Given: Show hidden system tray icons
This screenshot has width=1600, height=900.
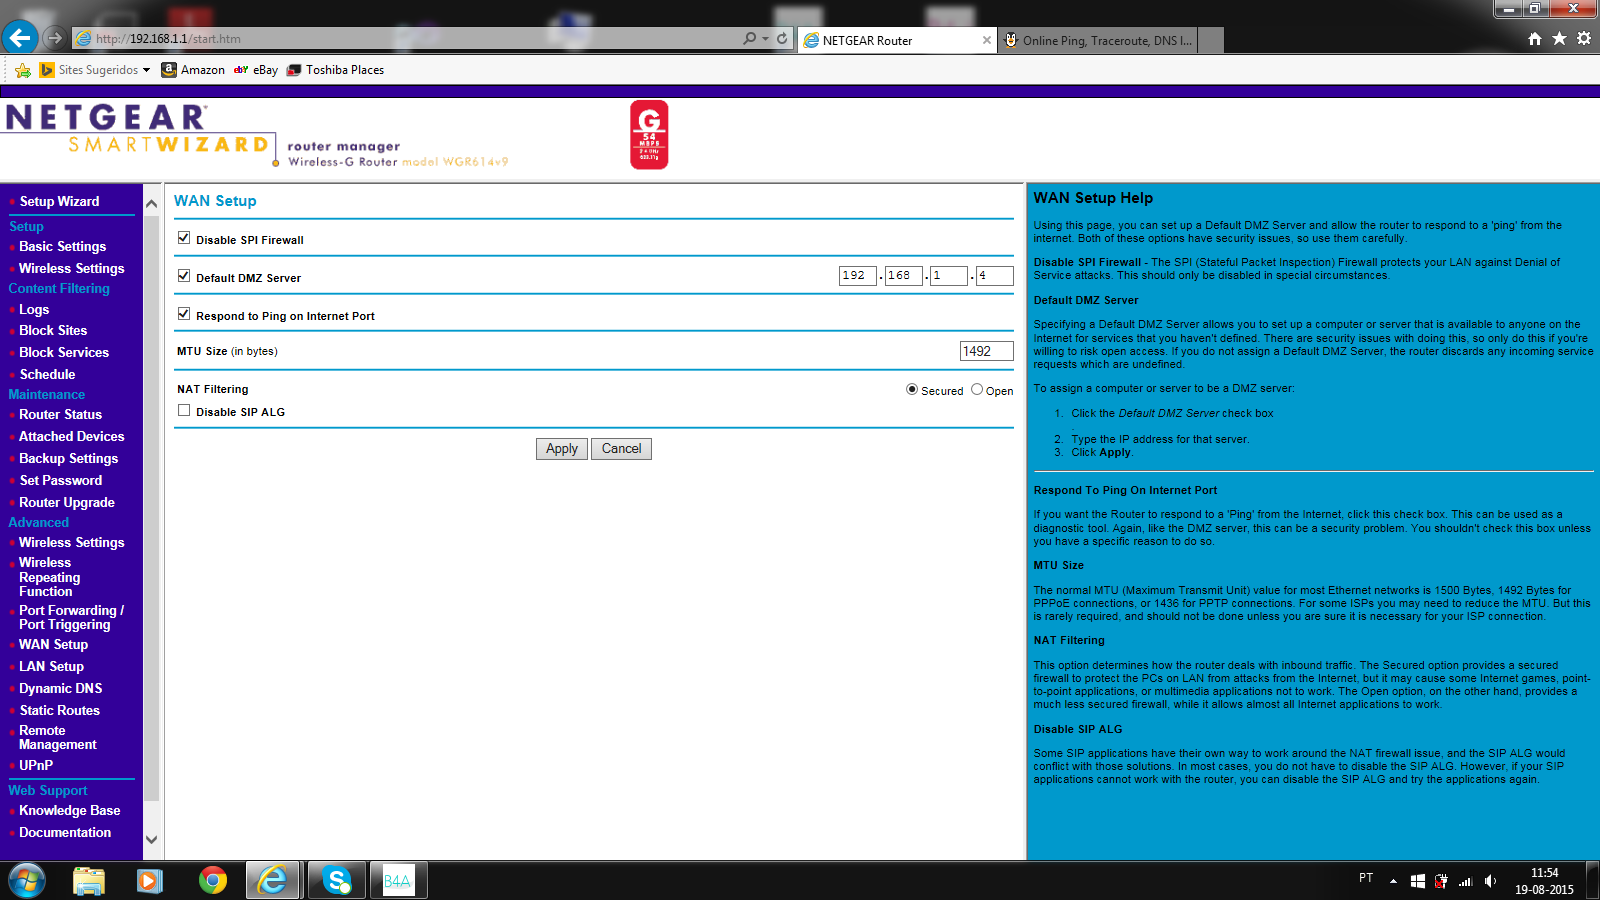Looking at the screenshot, I should [1393, 881].
